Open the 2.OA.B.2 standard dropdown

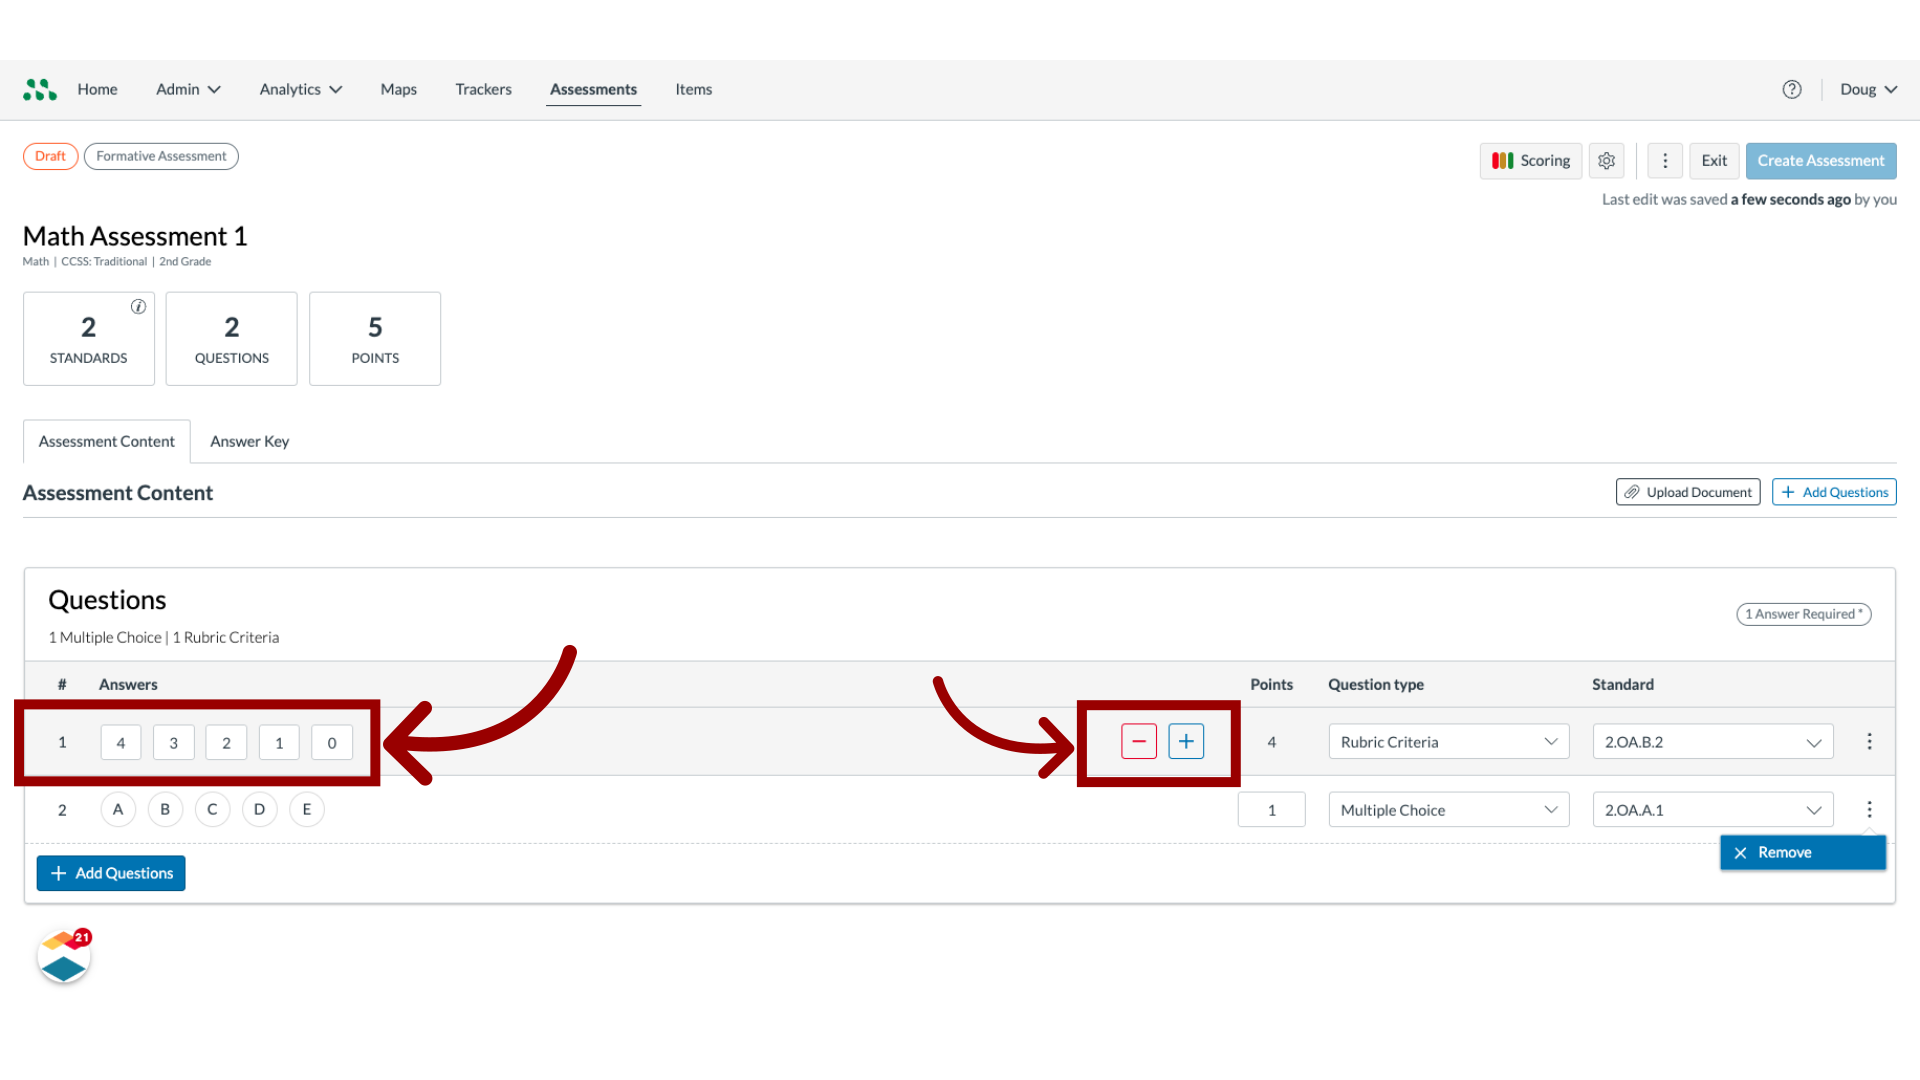click(1713, 742)
